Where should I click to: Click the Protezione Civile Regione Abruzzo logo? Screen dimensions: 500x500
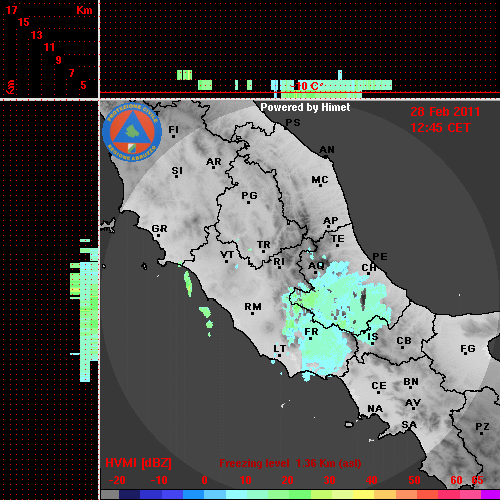tap(132, 132)
